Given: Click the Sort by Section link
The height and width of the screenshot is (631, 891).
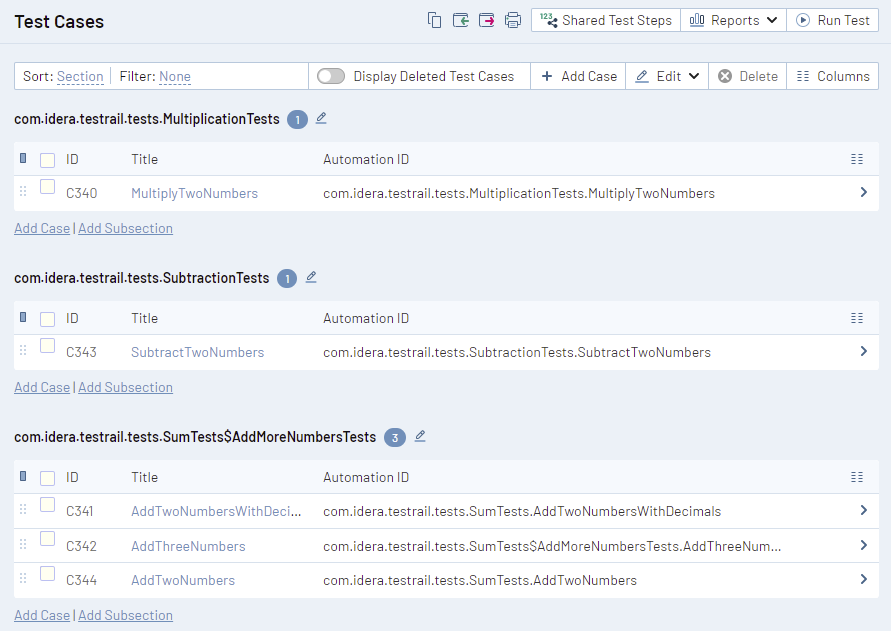Looking at the screenshot, I should click(x=80, y=76).
